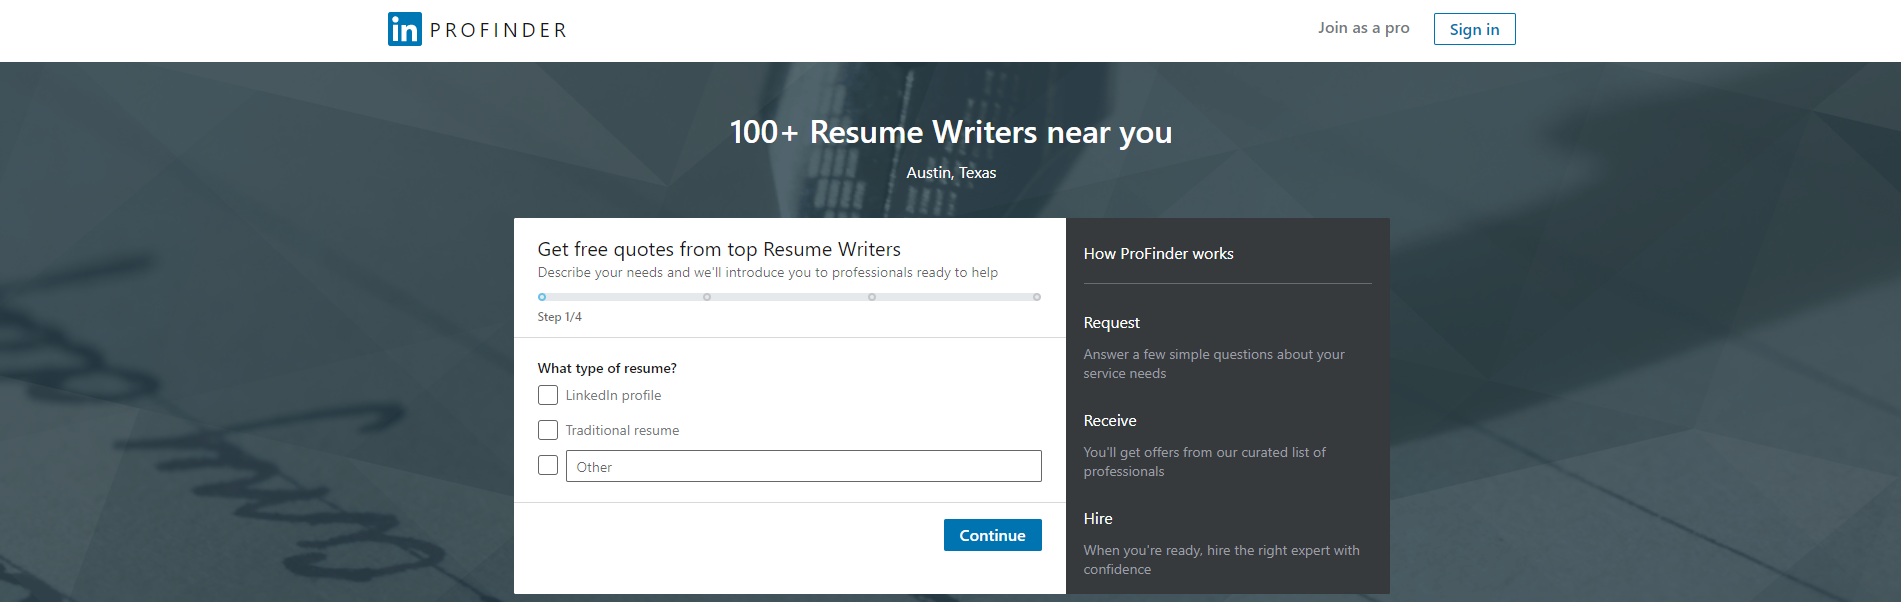Click the 'Hire' step heading
This screenshot has width=1901, height=602.
coord(1097,519)
